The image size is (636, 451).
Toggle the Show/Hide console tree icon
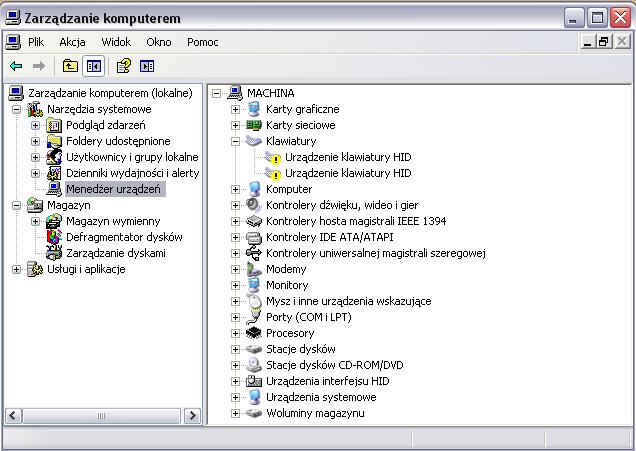pyautogui.click(x=94, y=66)
